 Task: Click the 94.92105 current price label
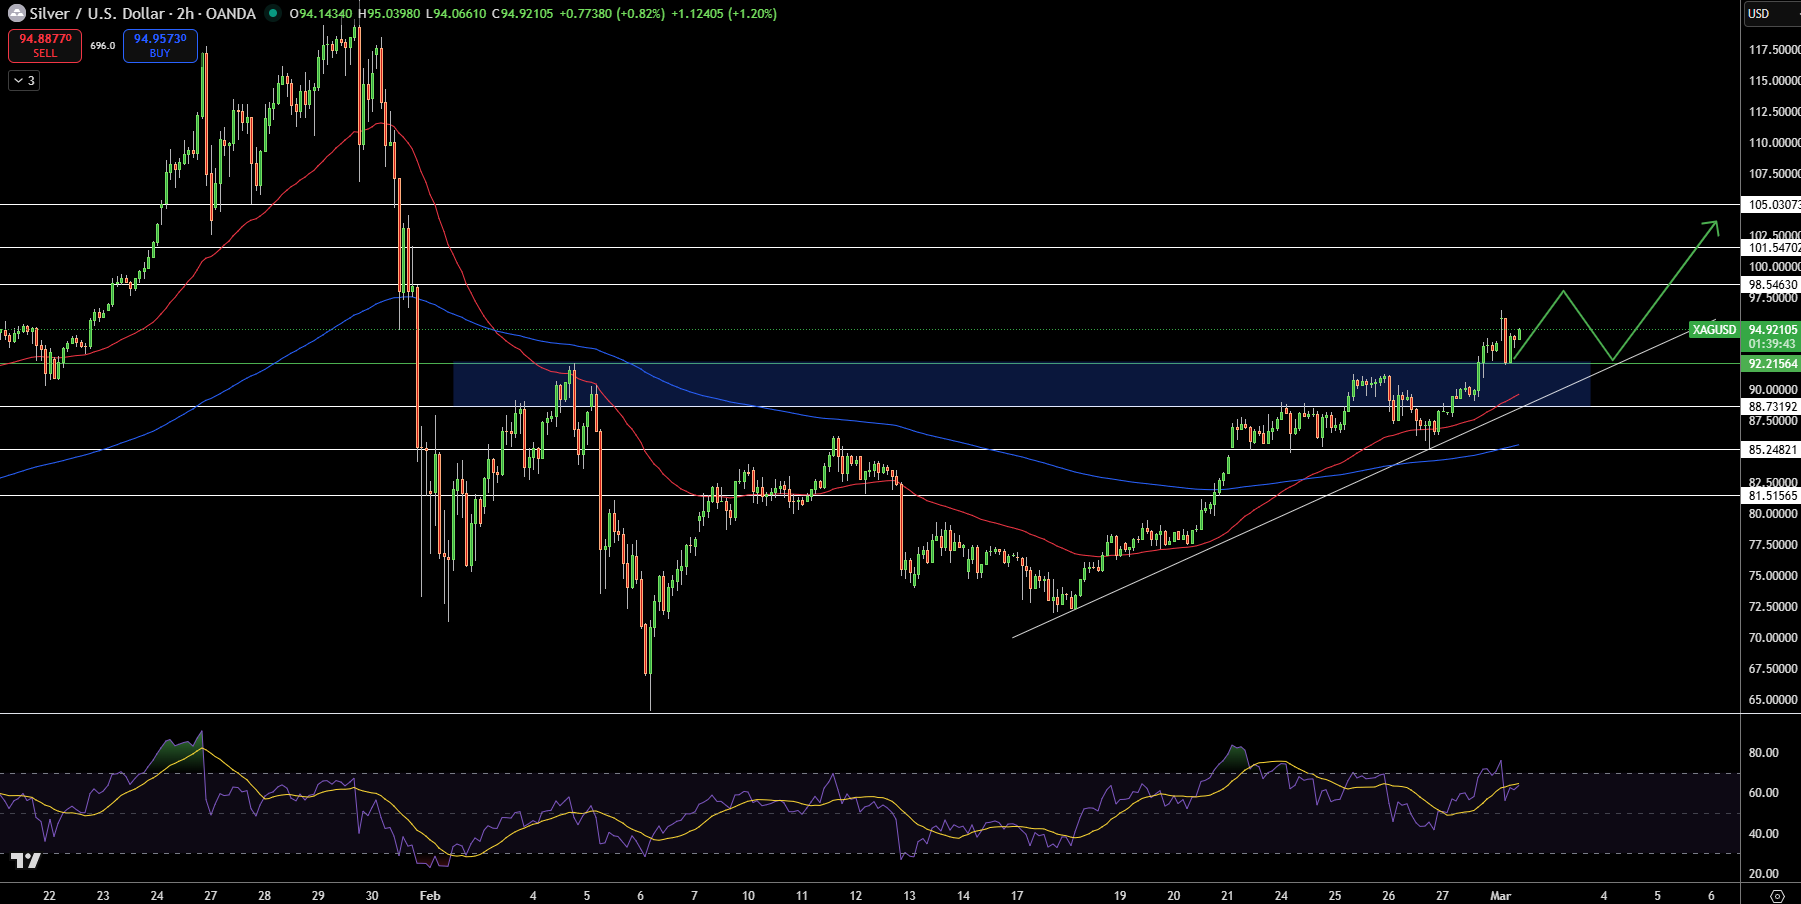(1772, 330)
